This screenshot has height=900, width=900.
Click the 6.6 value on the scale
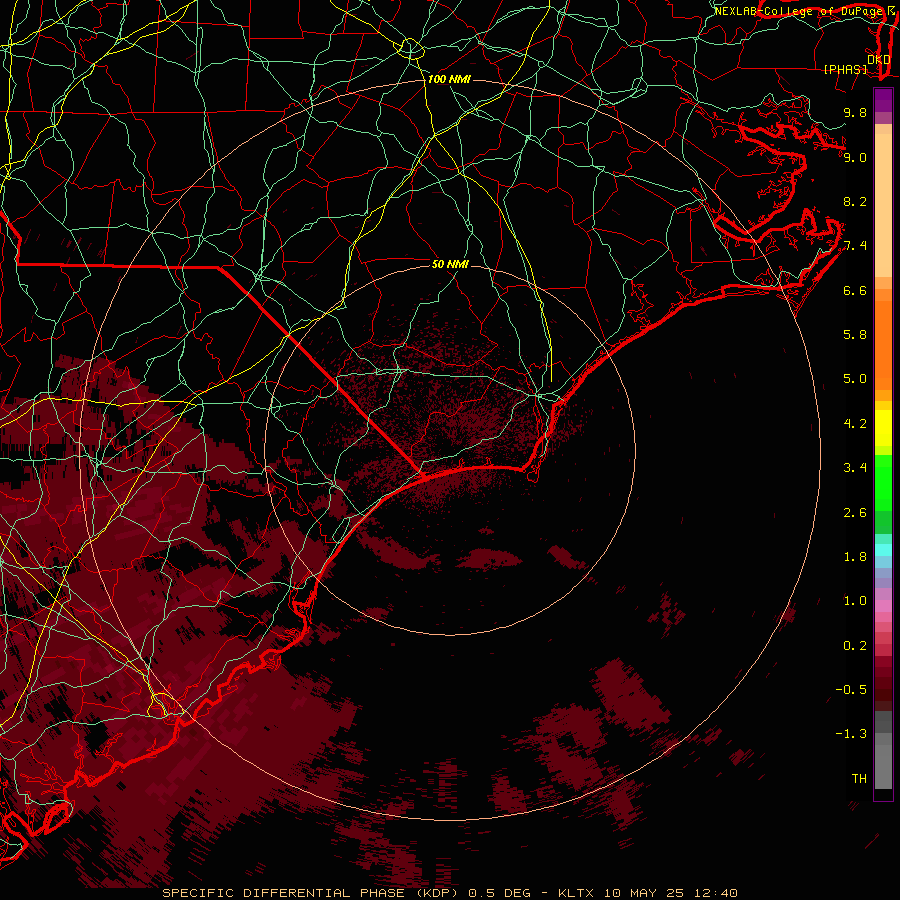pyautogui.click(x=855, y=290)
